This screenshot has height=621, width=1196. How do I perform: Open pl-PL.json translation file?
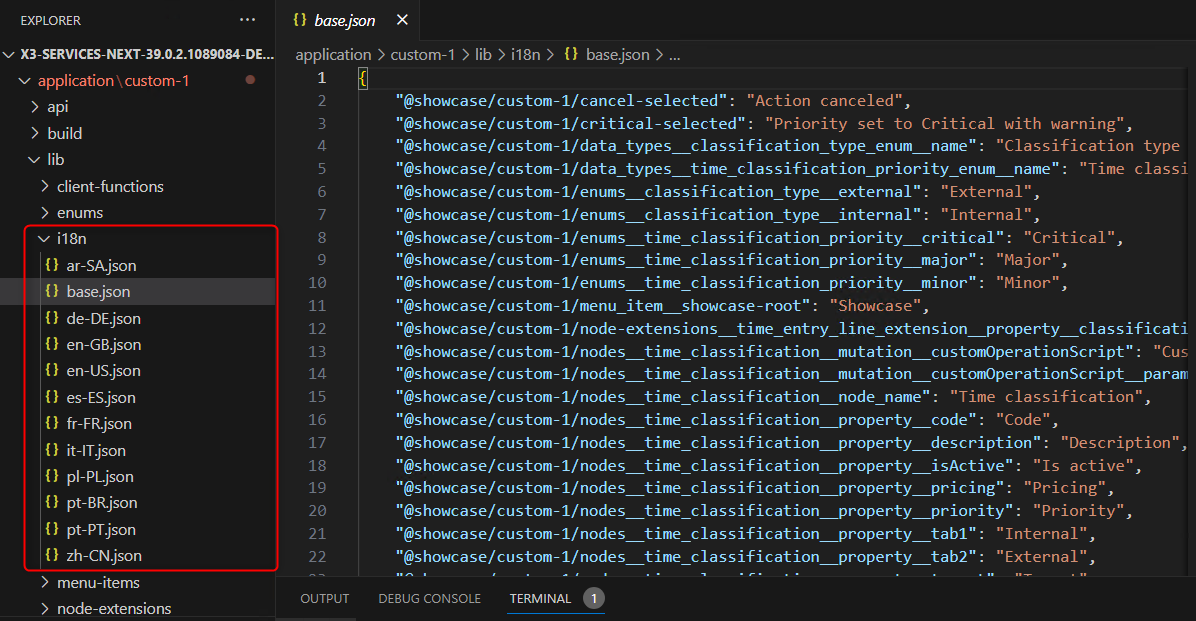click(100, 476)
